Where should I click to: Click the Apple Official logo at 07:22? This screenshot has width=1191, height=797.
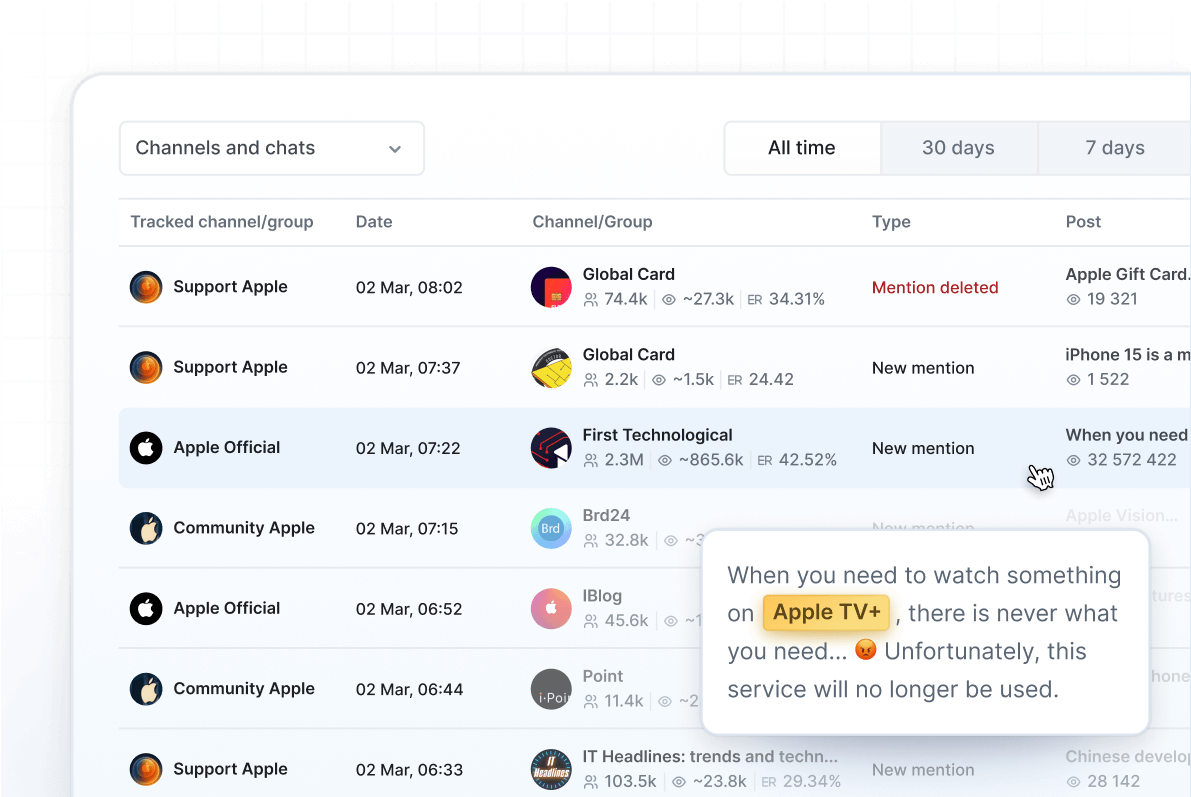coord(146,448)
